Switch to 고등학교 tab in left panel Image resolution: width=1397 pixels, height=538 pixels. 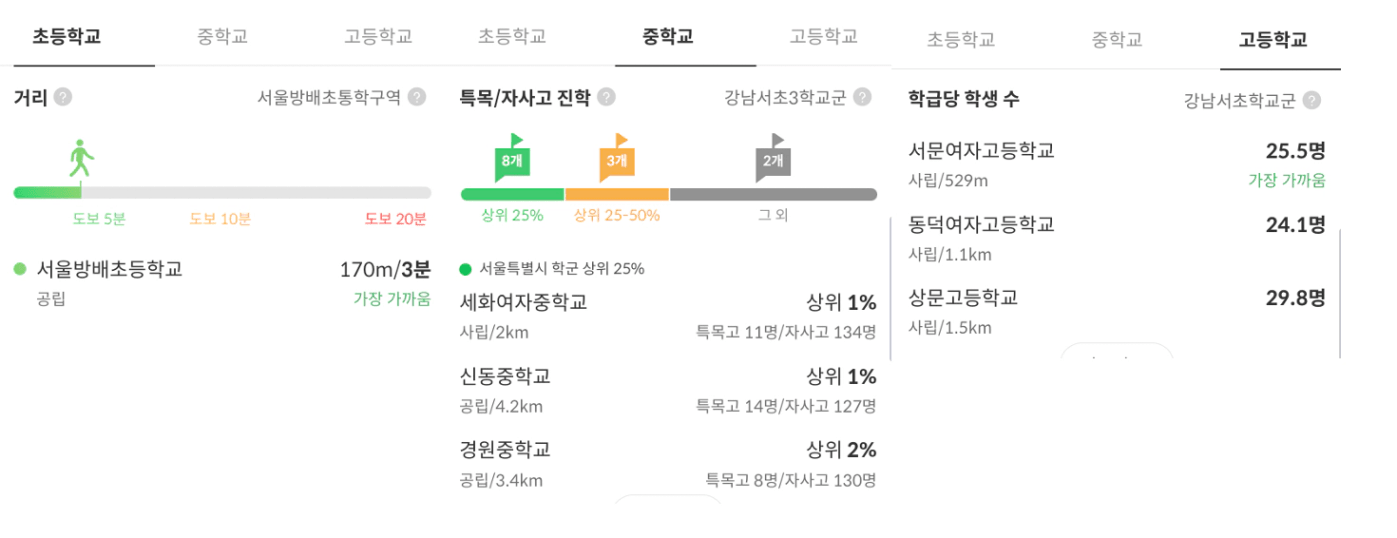[x=378, y=36]
